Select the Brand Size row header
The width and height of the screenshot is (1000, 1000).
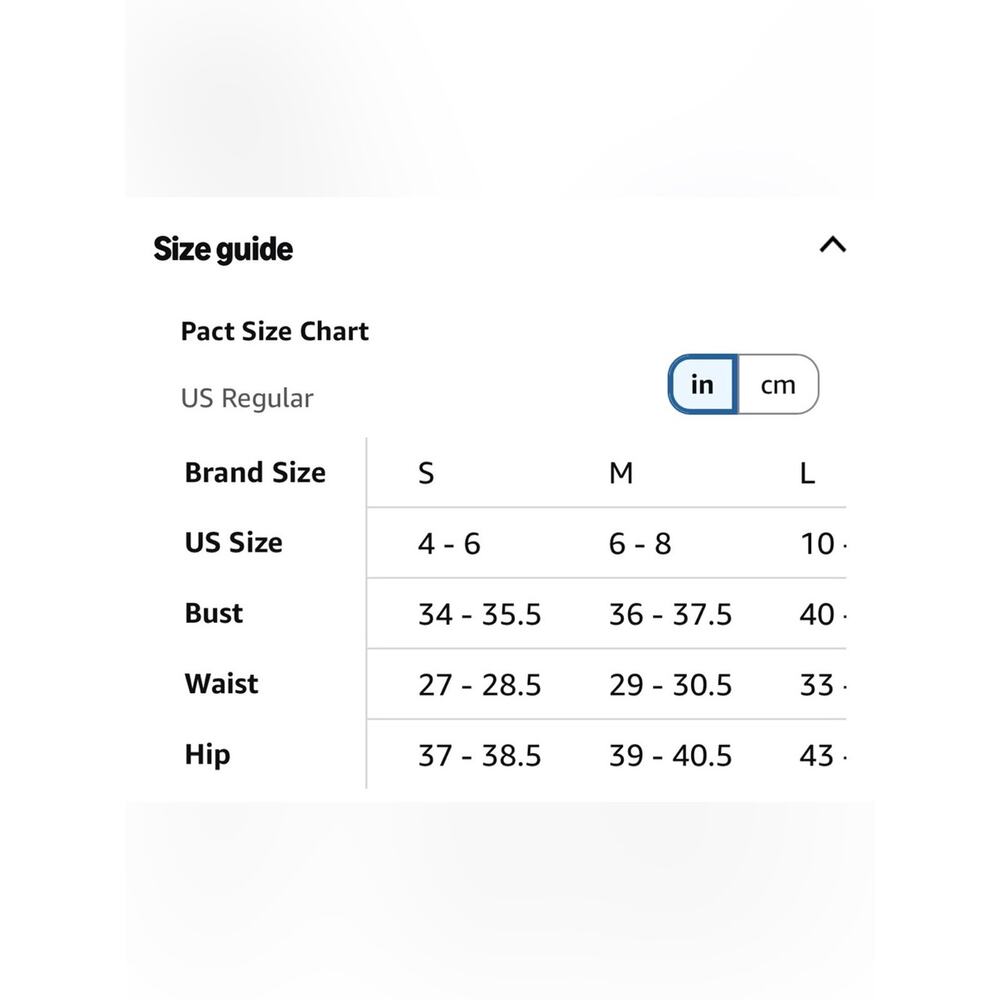(x=255, y=473)
